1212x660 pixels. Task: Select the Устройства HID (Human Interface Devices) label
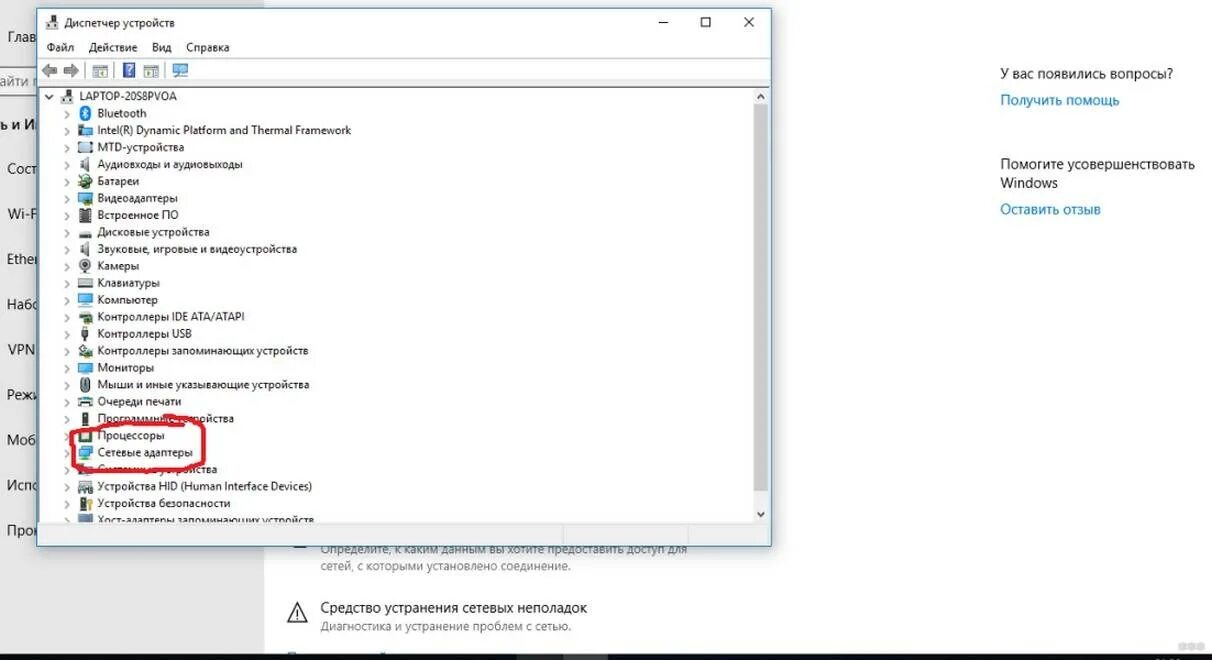click(205, 486)
